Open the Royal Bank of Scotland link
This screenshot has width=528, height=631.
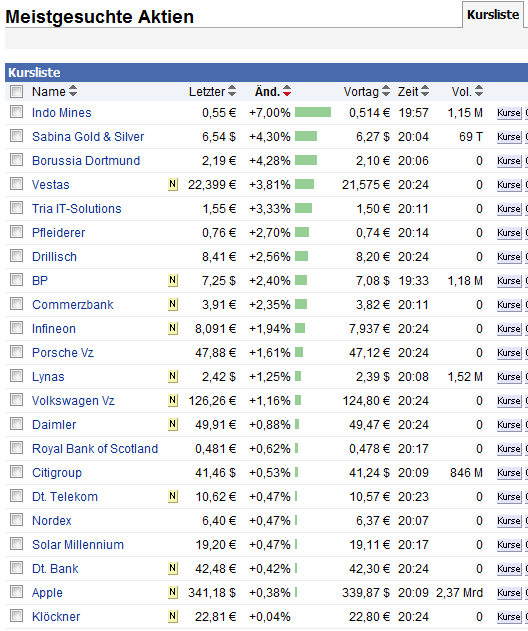95,449
